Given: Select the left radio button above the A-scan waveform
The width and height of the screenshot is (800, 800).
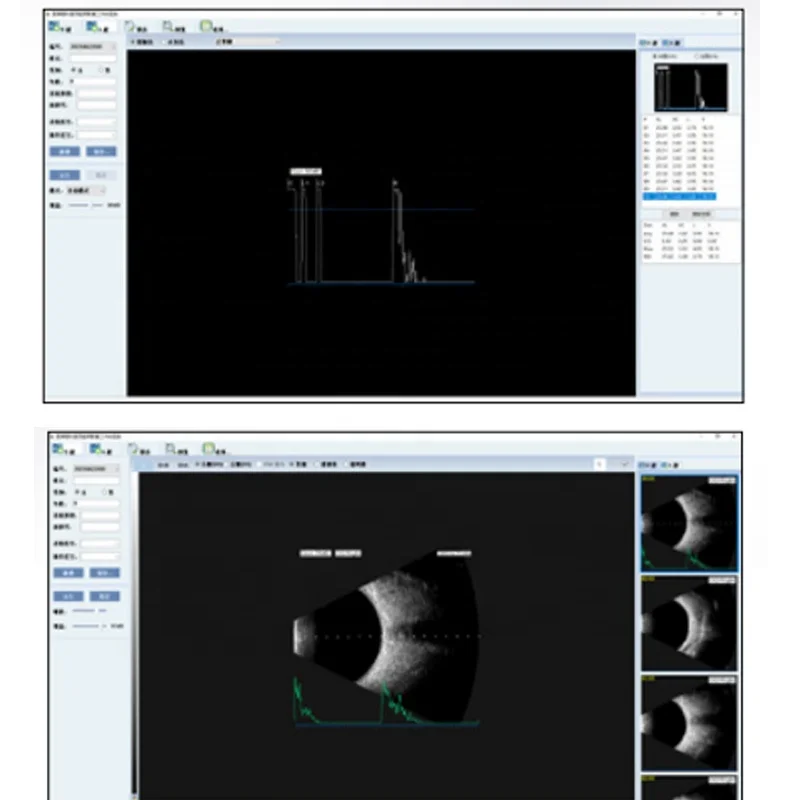Looking at the screenshot, I should (x=132, y=43).
